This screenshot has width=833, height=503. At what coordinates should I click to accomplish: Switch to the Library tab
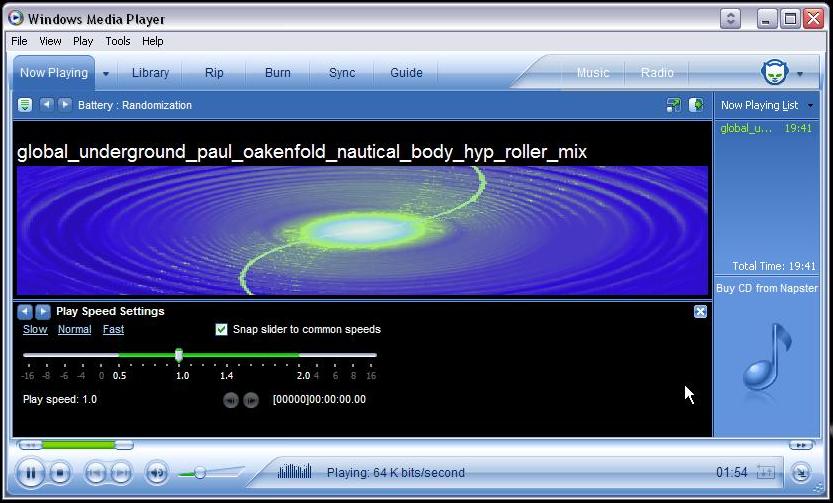pyautogui.click(x=150, y=73)
